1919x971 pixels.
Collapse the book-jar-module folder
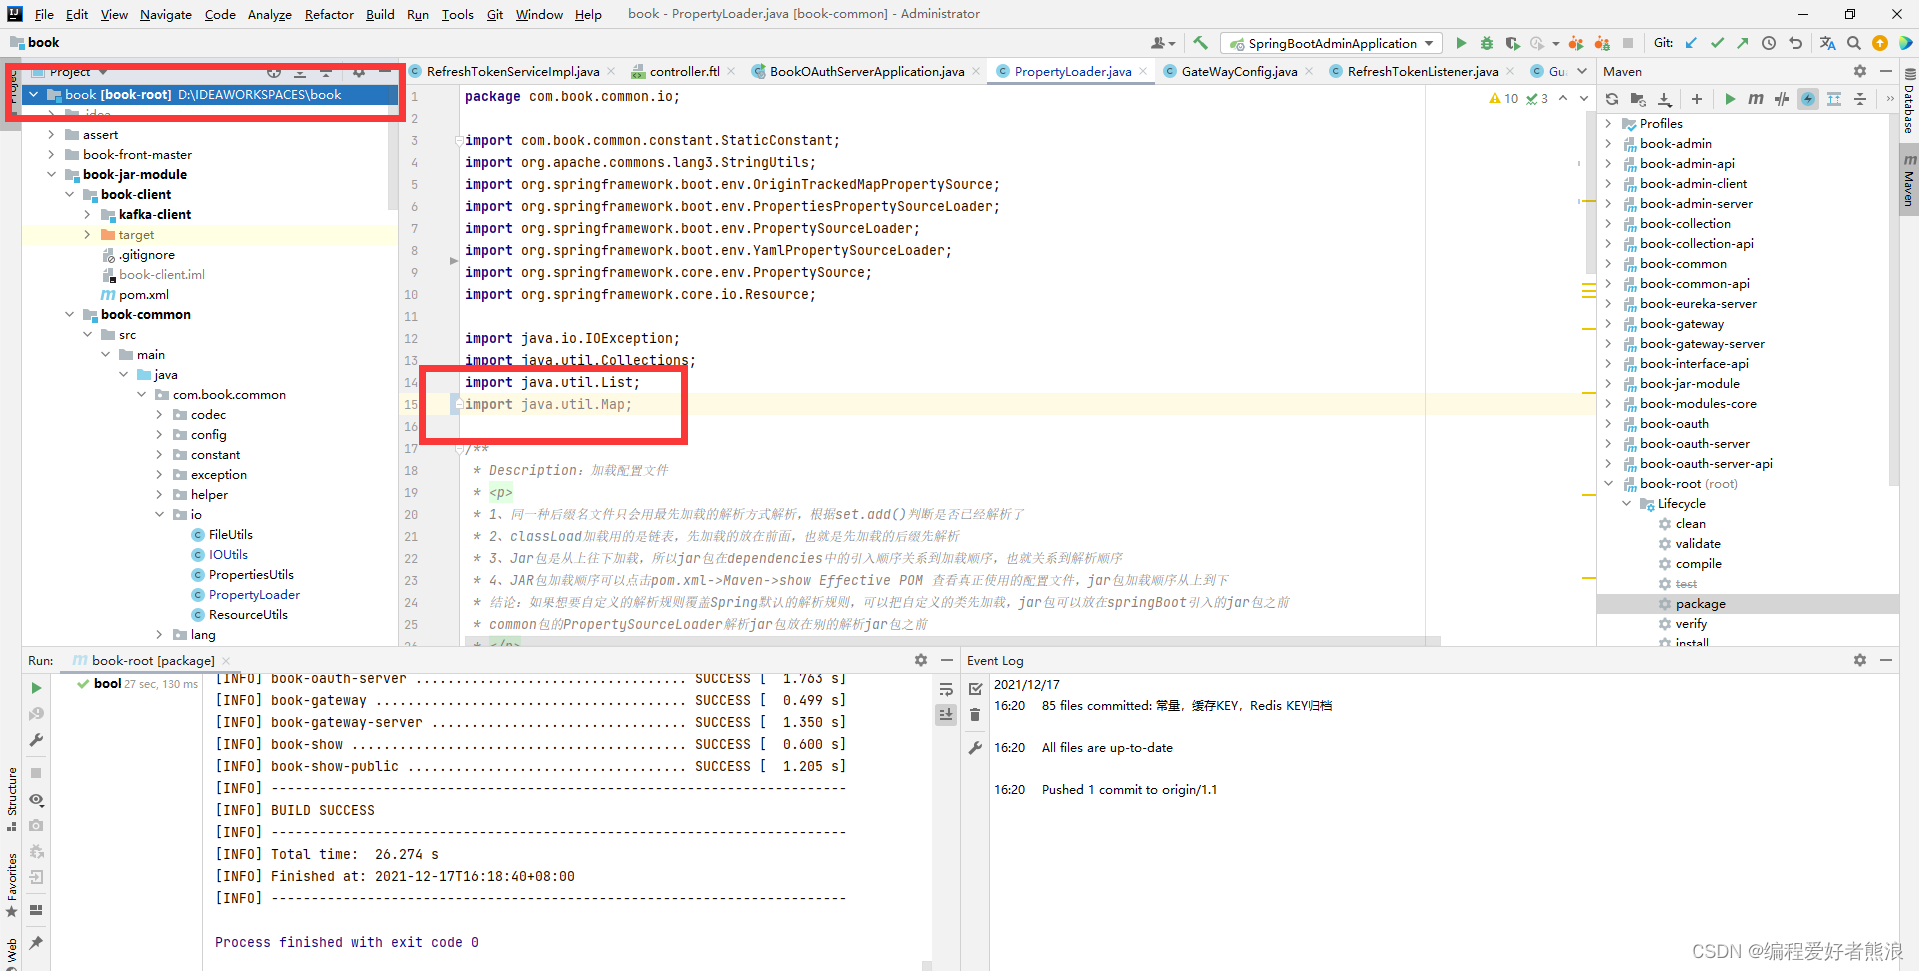[51, 174]
